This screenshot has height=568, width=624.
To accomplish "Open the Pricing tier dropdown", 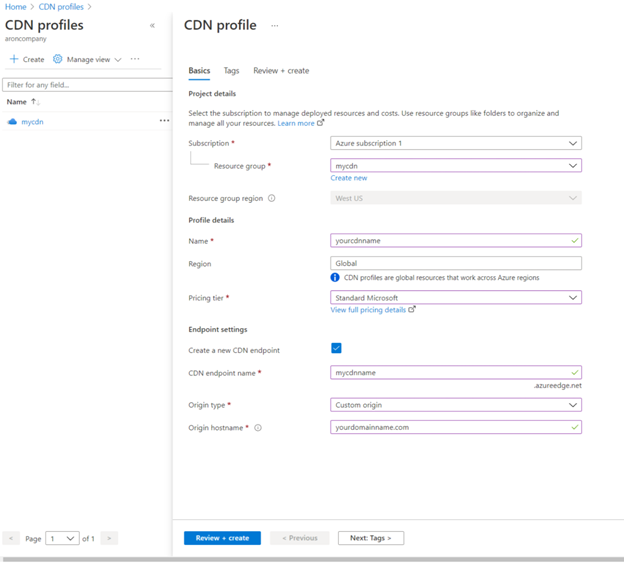I will pyautogui.click(x=456, y=298).
